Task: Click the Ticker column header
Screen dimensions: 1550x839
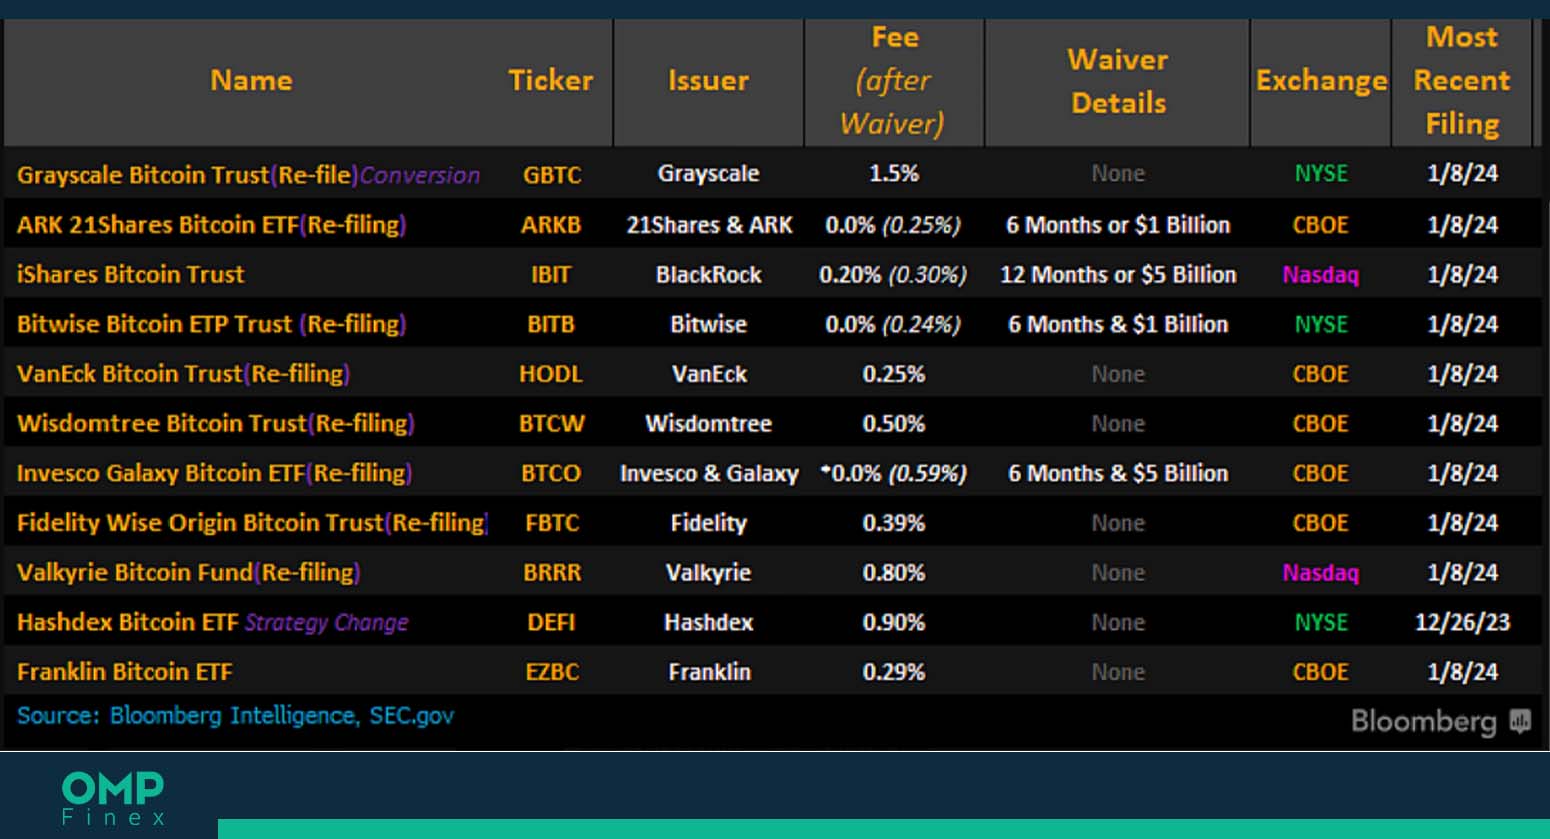Action: point(550,80)
